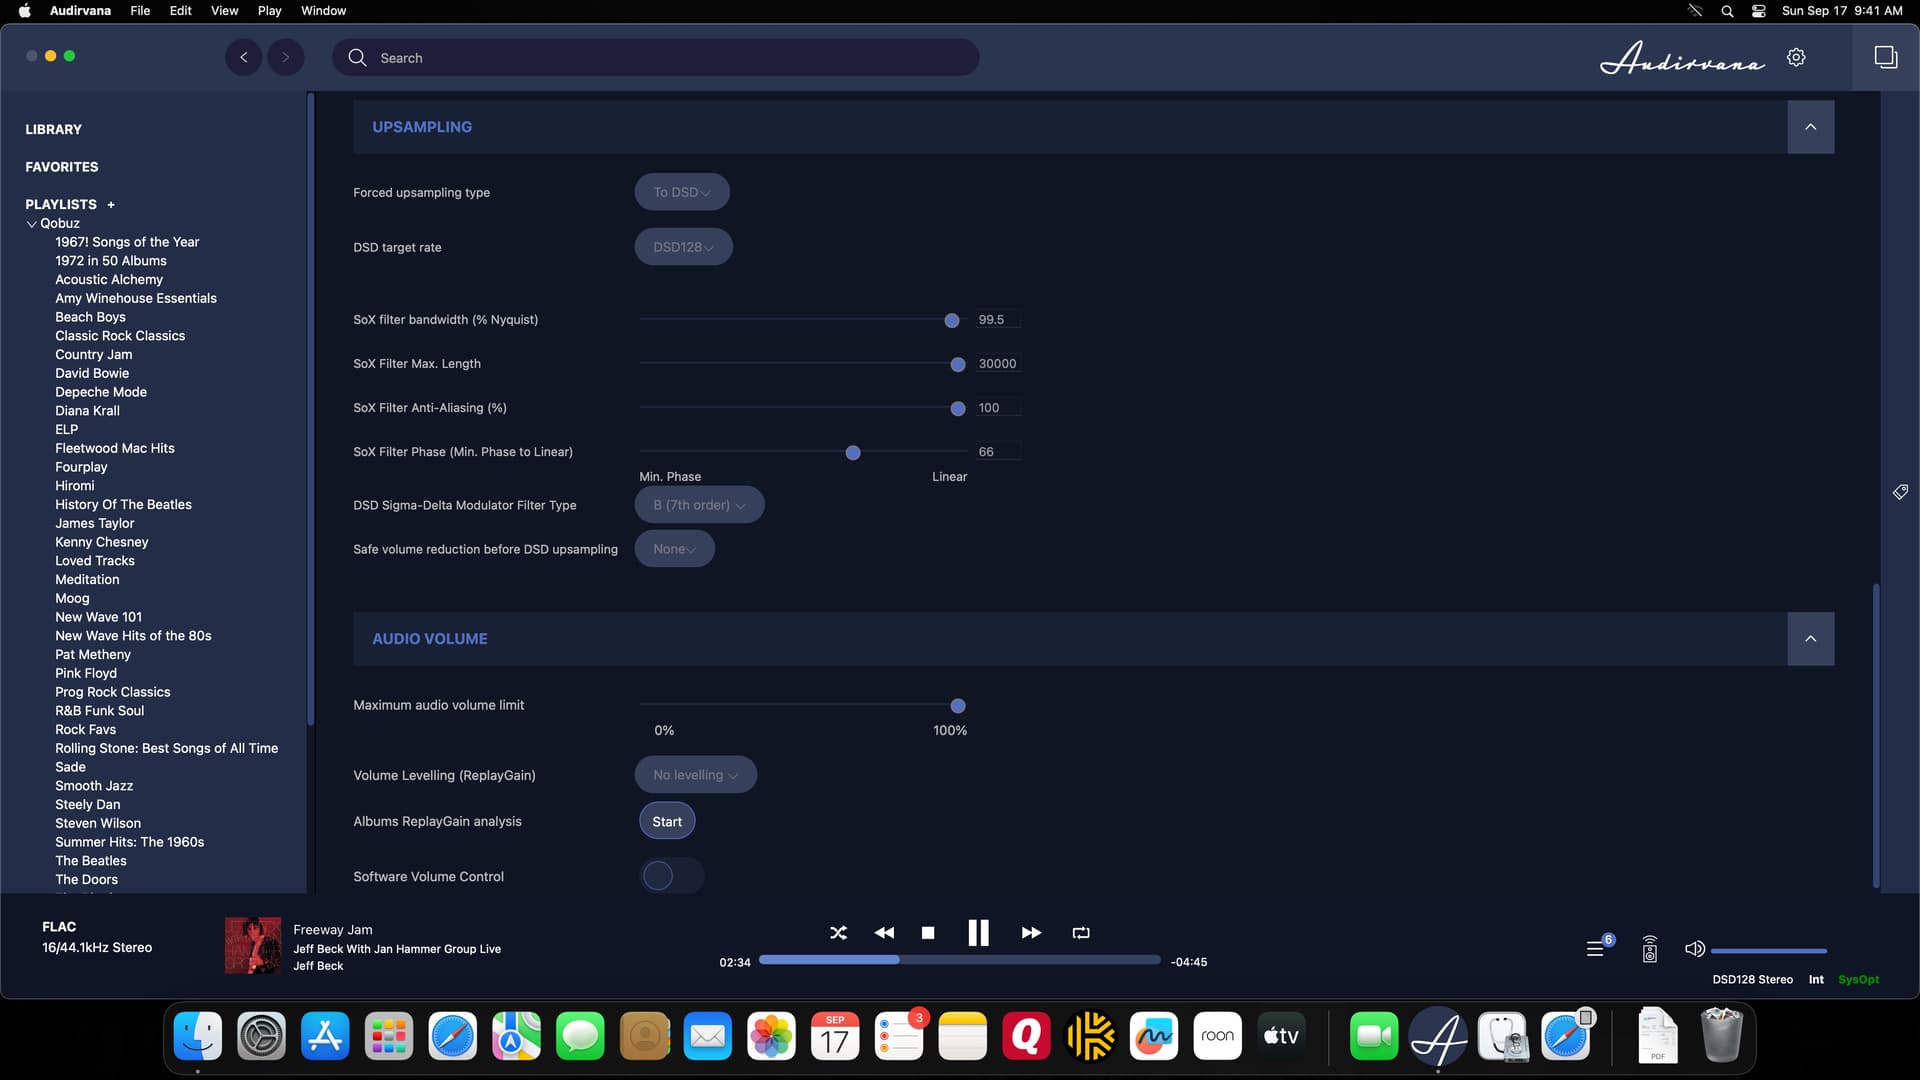Adjust SoX filter bandwidth slider
Image resolution: width=1920 pixels, height=1080 pixels.
tap(952, 320)
